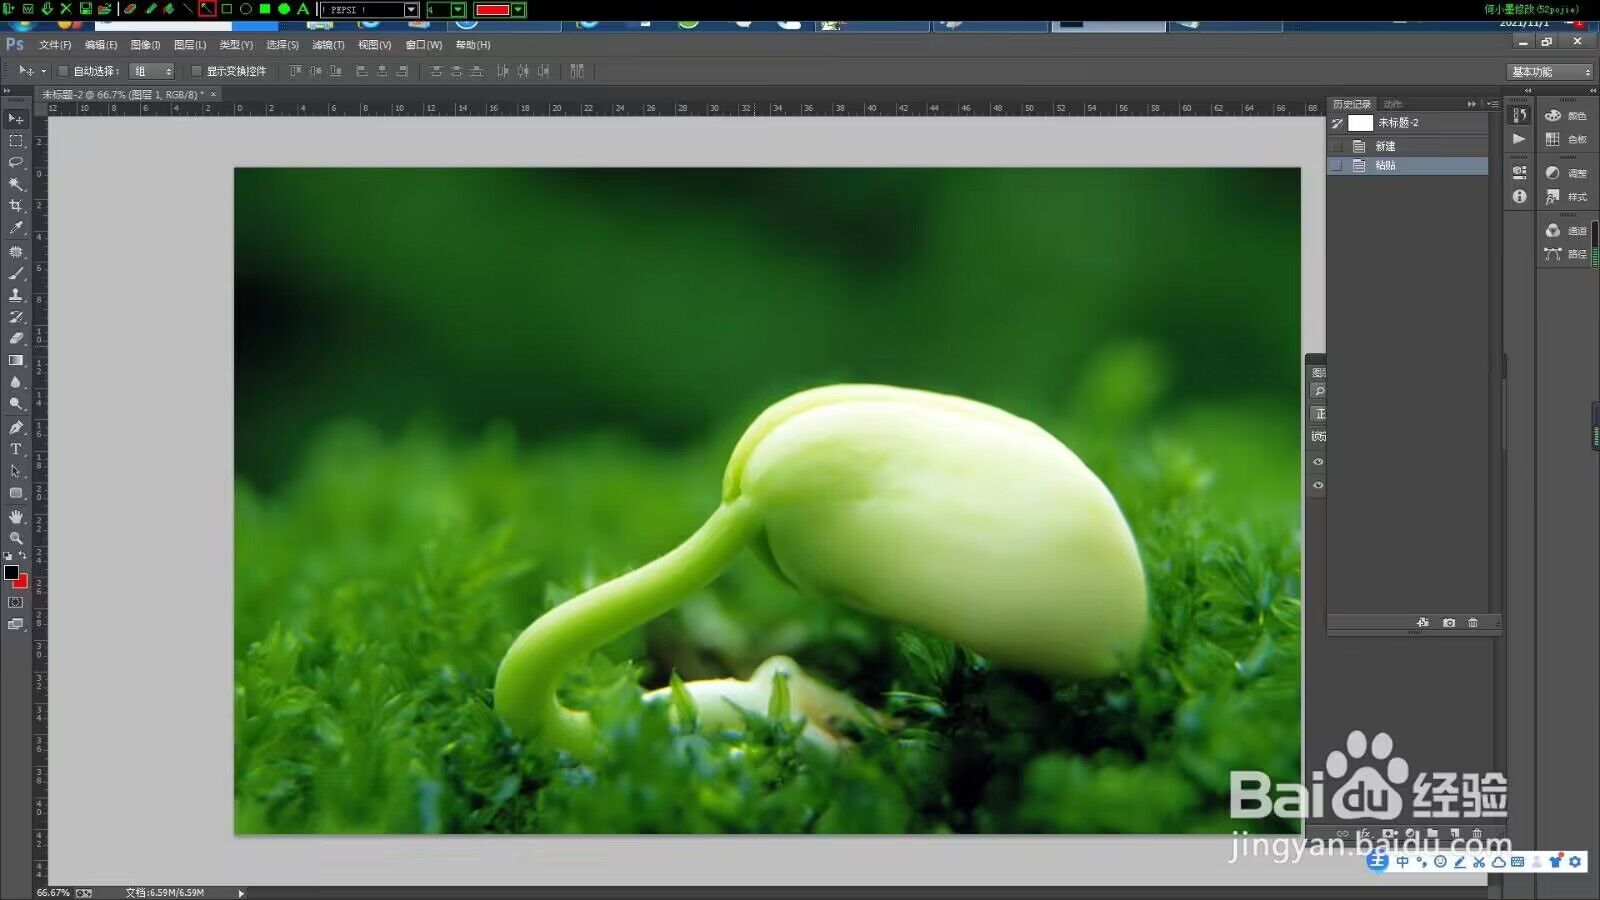Select the Clone Stamp tool
The width and height of the screenshot is (1600, 900).
16,295
